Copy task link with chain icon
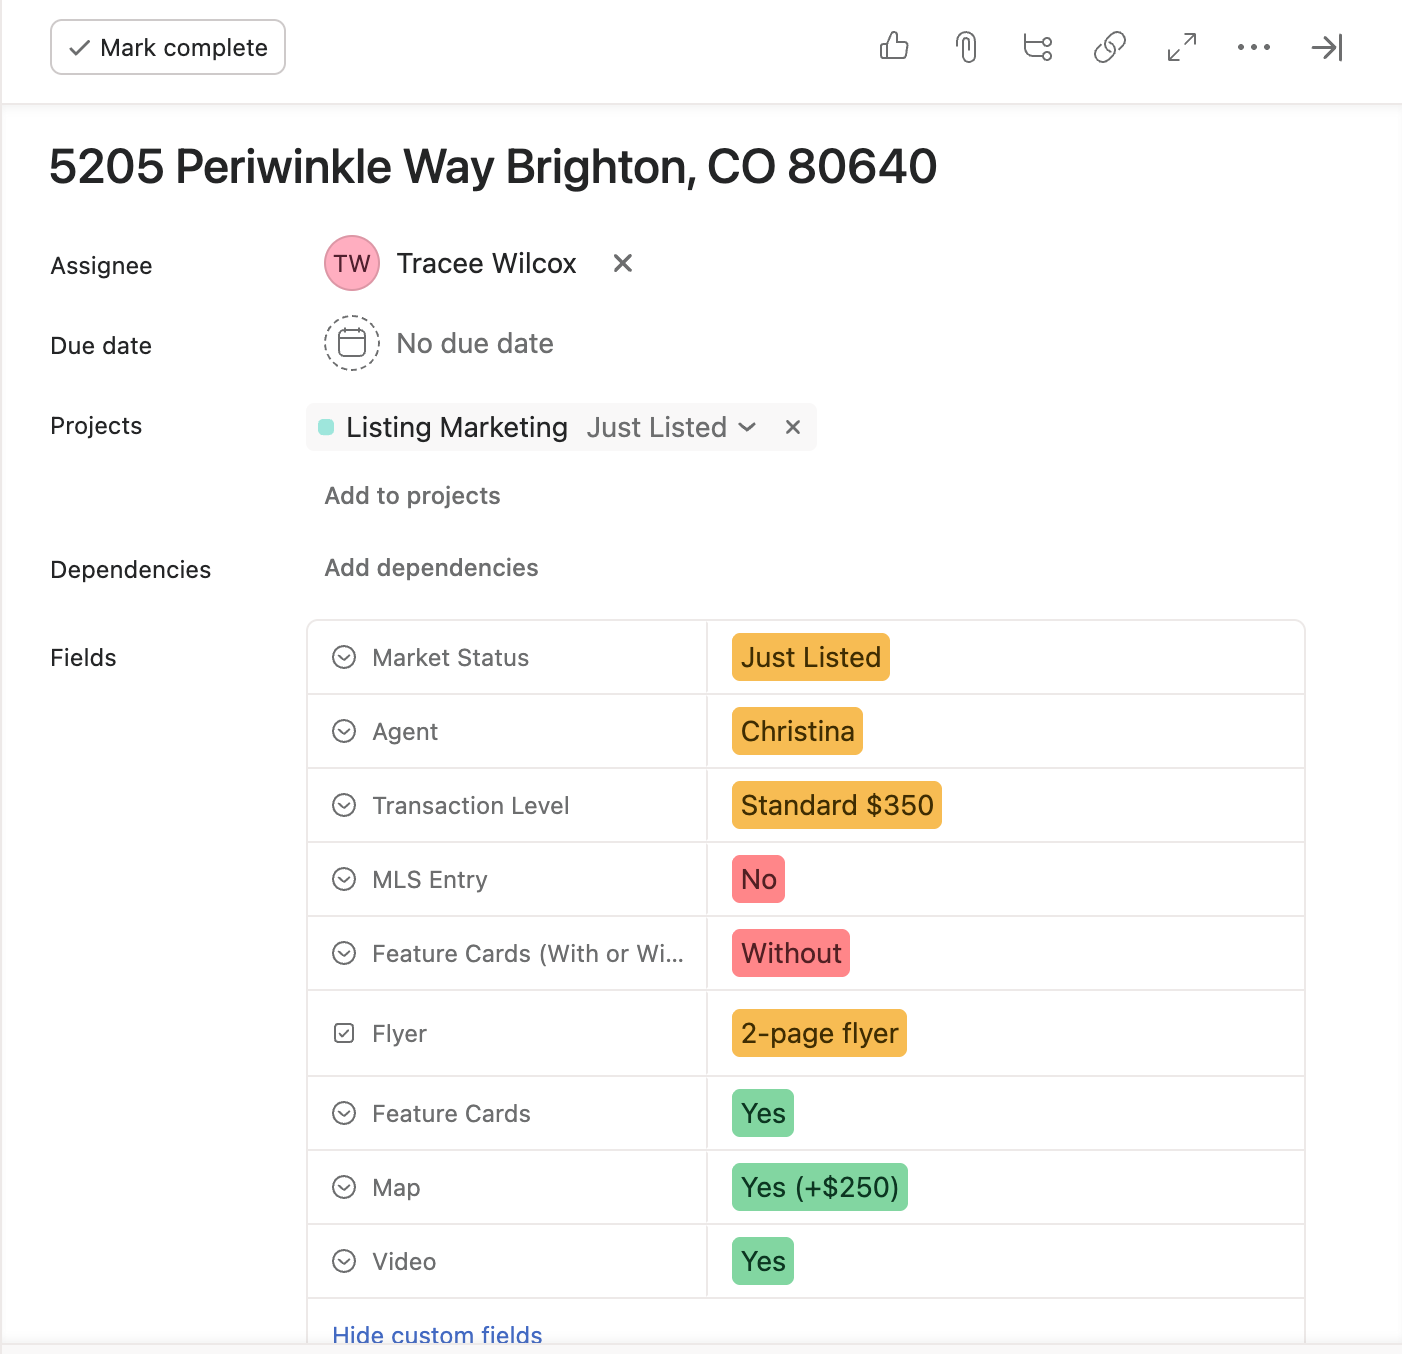Image resolution: width=1402 pixels, height=1354 pixels. (1110, 47)
